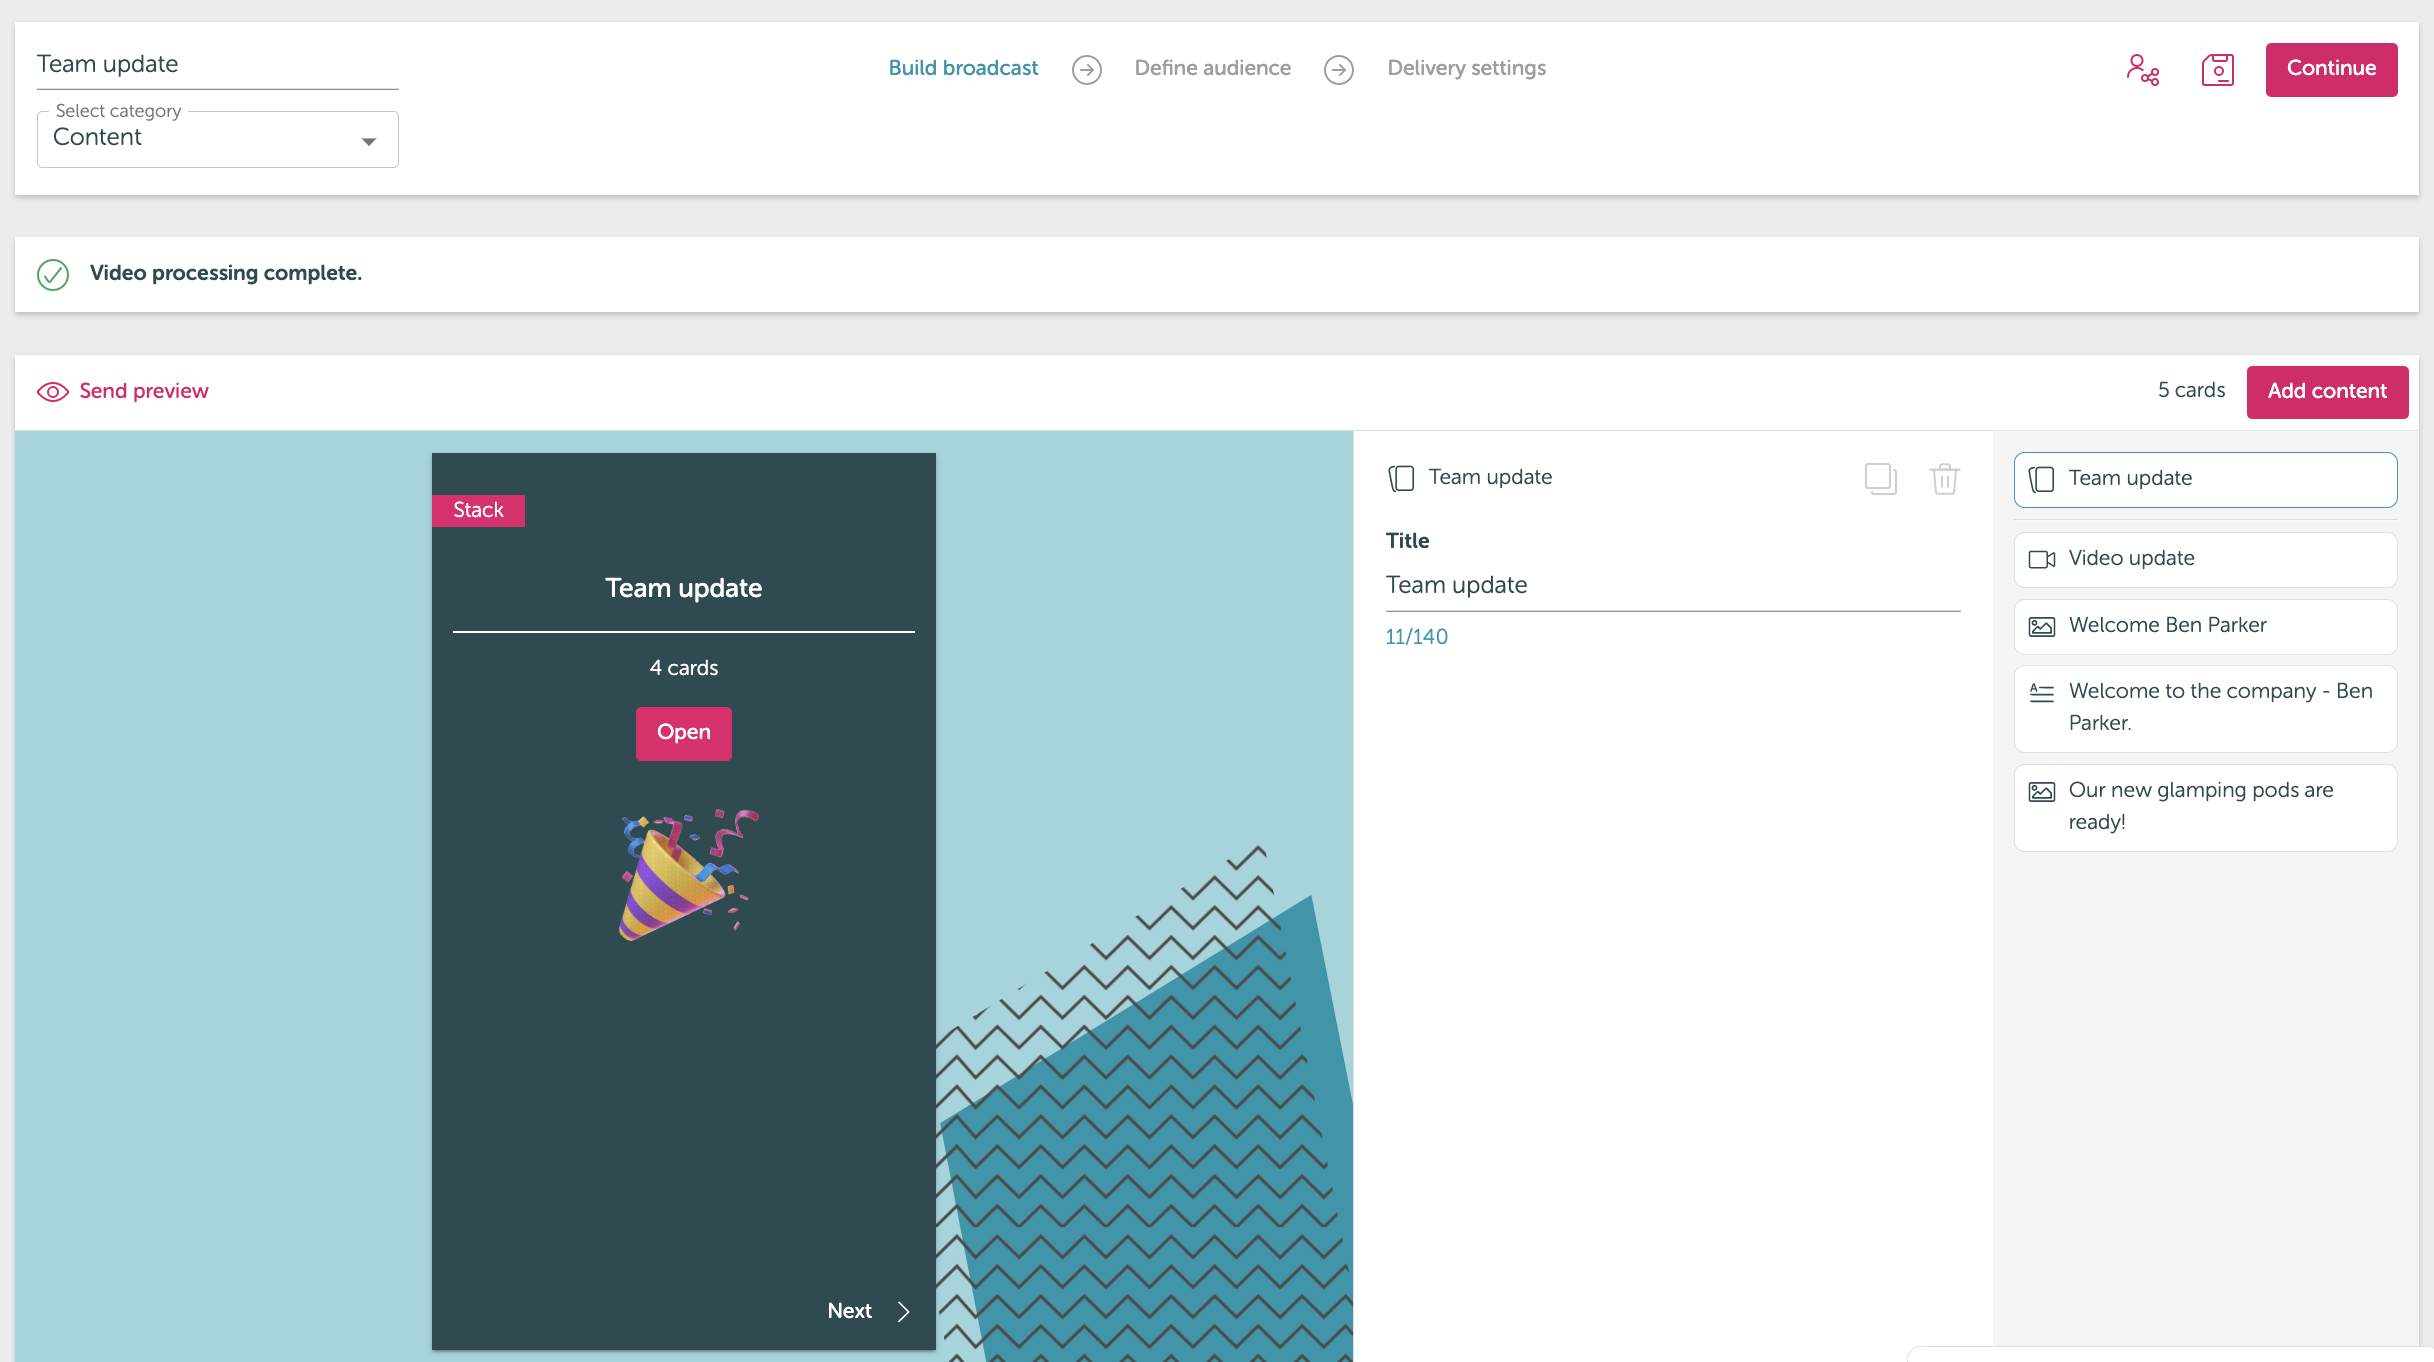The width and height of the screenshot is (2434, 1362).
Task: Select Team update card in list
Action: (x=2205, y=479)
